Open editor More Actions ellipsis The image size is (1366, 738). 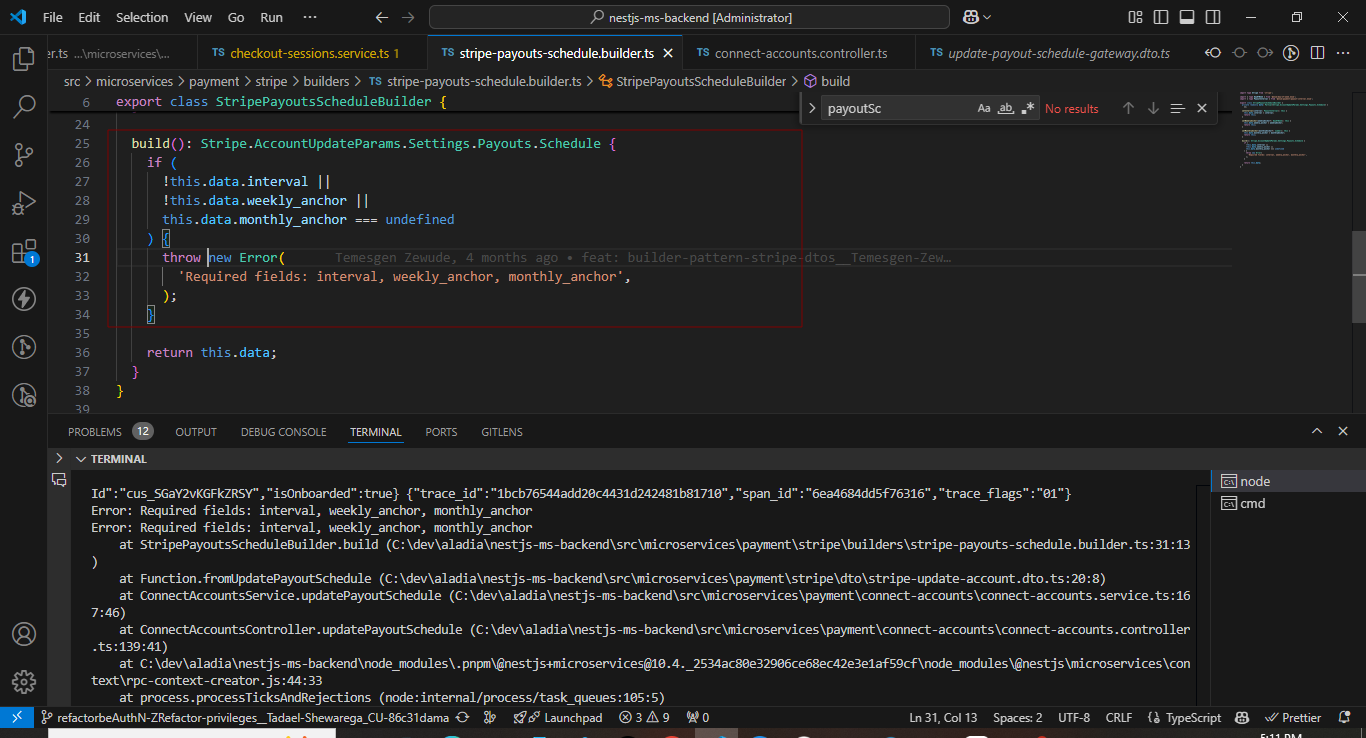pyautogui.click(x=1343, y=53)
